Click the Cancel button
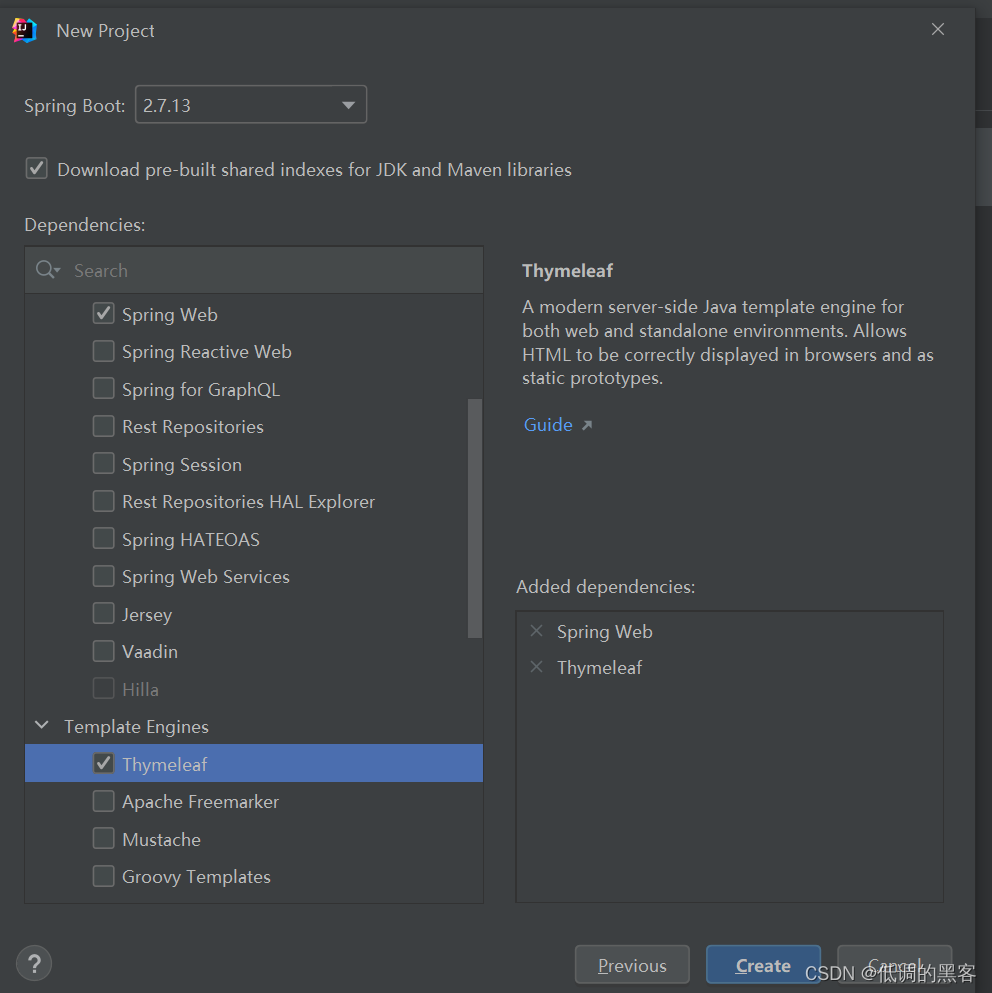992x993 pixels. (894, 965)
